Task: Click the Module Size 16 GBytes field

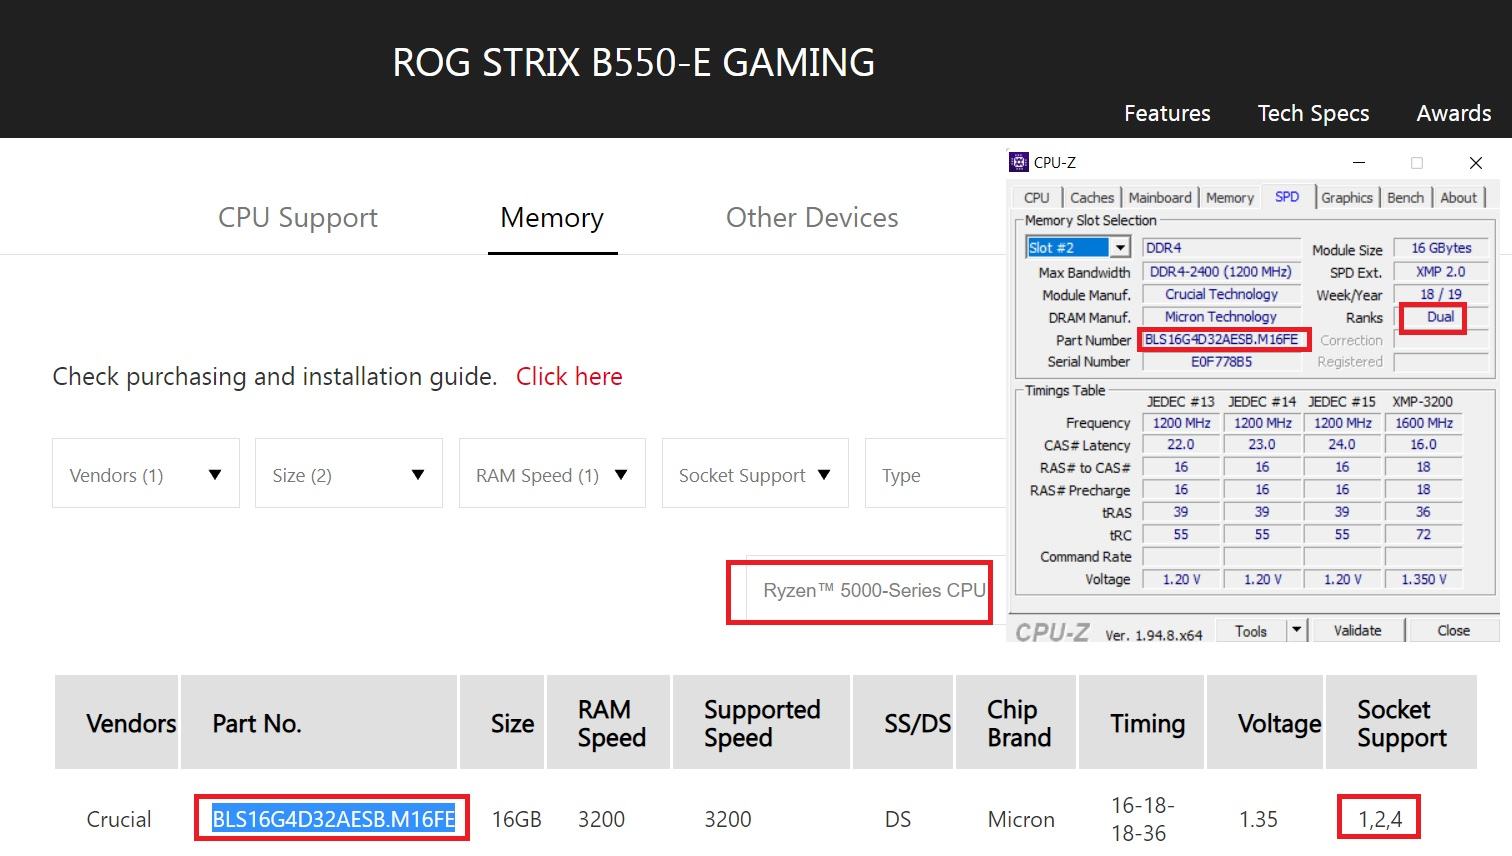Action: pyautogui.click(x=1441, y=248)
